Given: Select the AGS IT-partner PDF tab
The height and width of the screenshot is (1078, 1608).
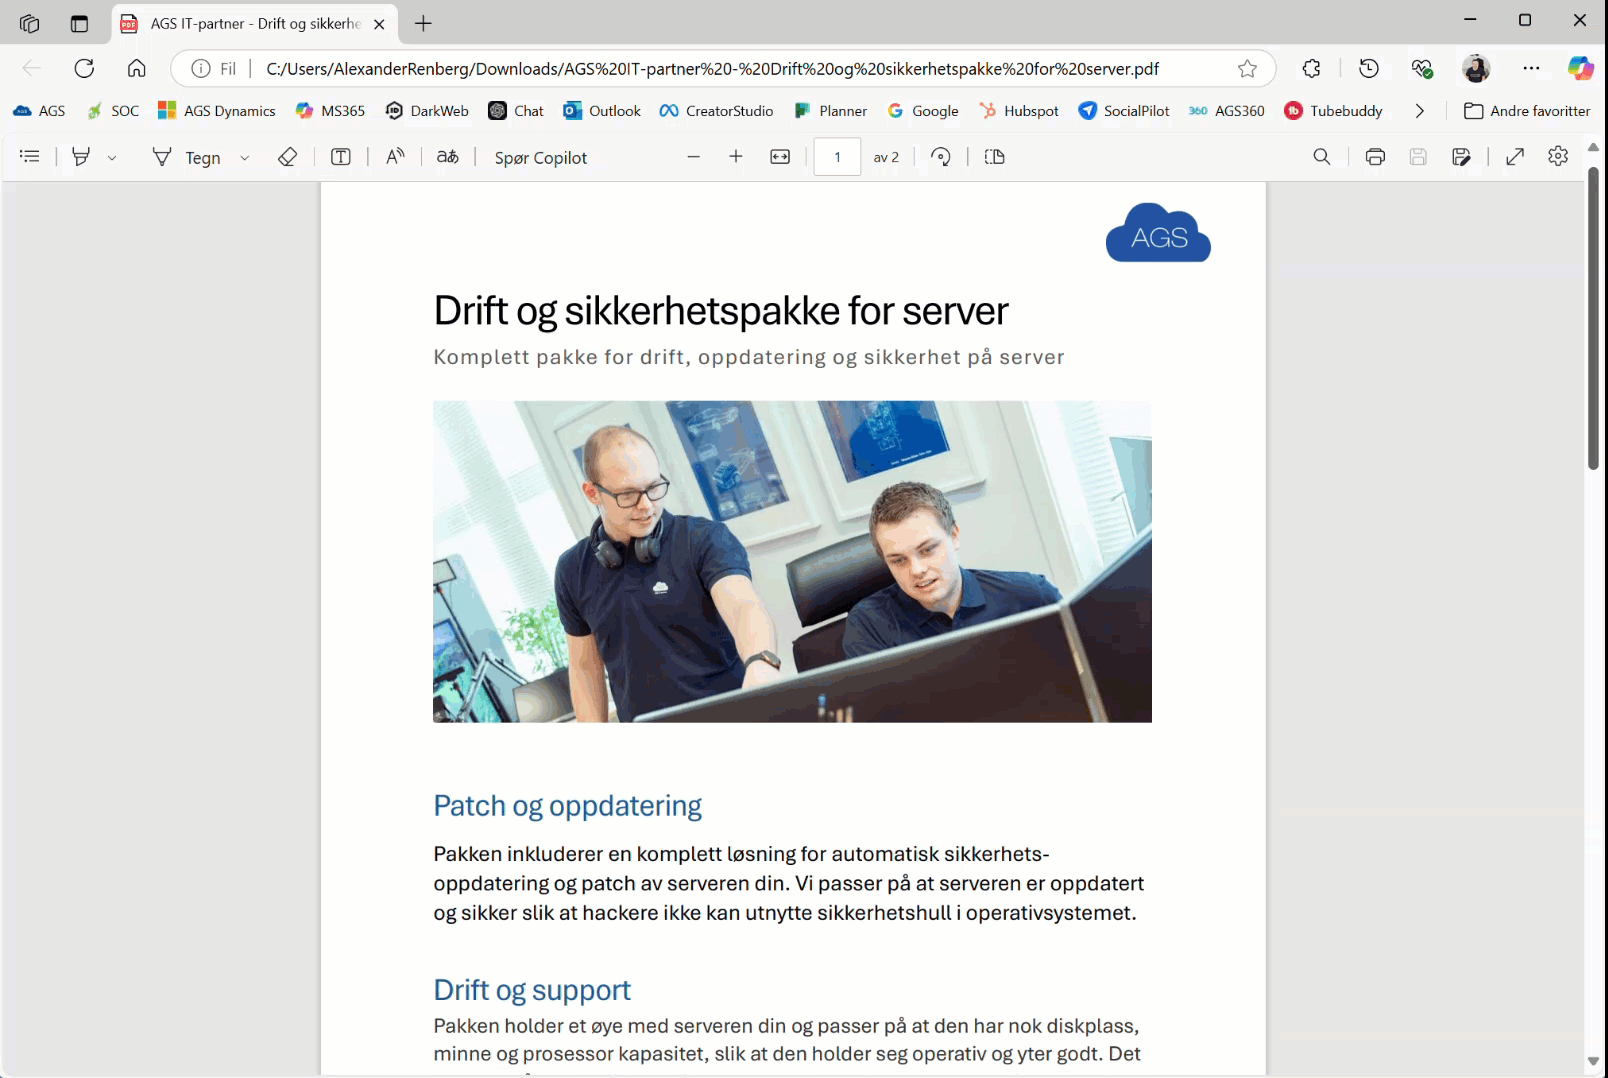Looking at the screenshot, I should pos(255,24).
